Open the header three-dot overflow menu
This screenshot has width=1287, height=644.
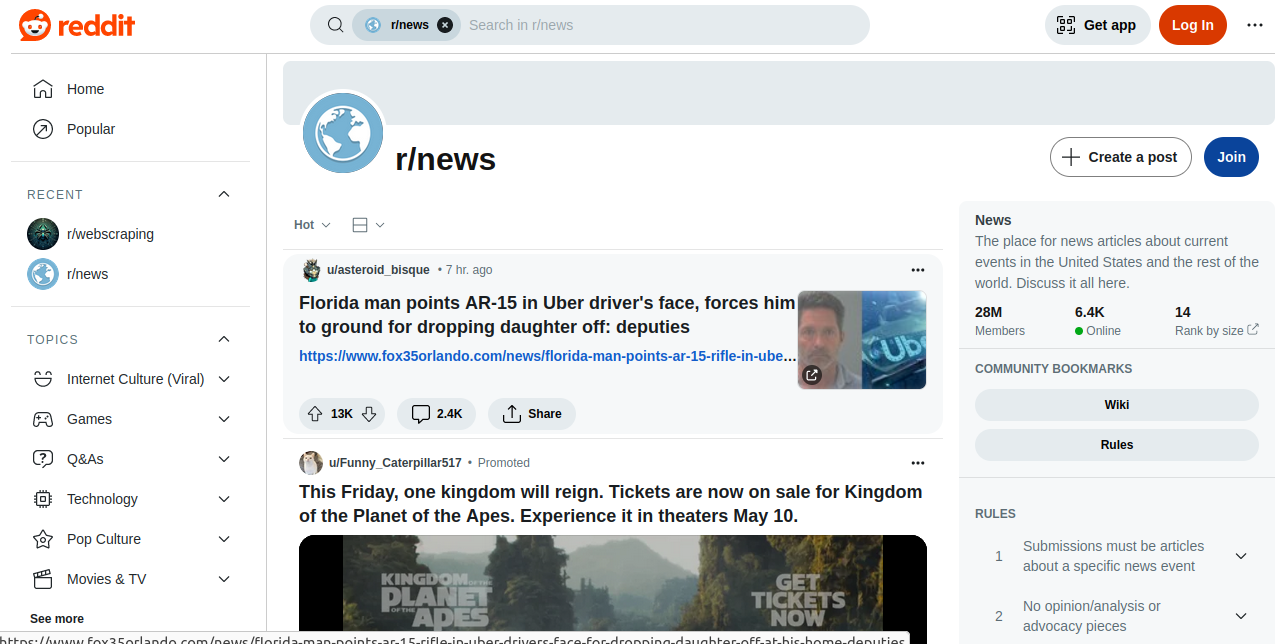pyautogui.click(x=1255, y=25)
